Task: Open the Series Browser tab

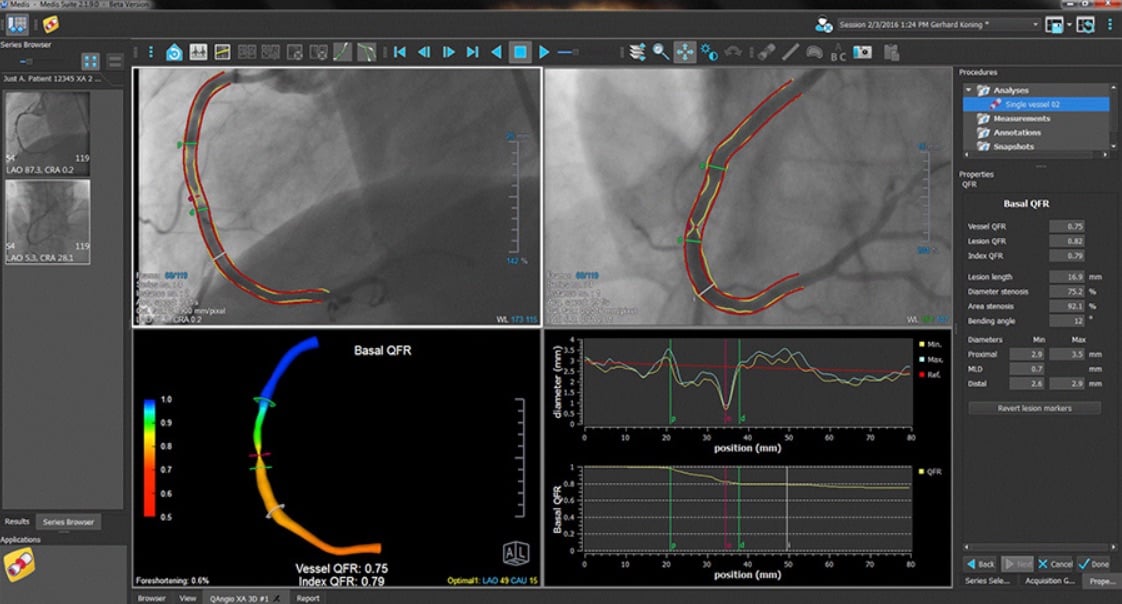Action: pyautogui.click(x=68, y=522)
